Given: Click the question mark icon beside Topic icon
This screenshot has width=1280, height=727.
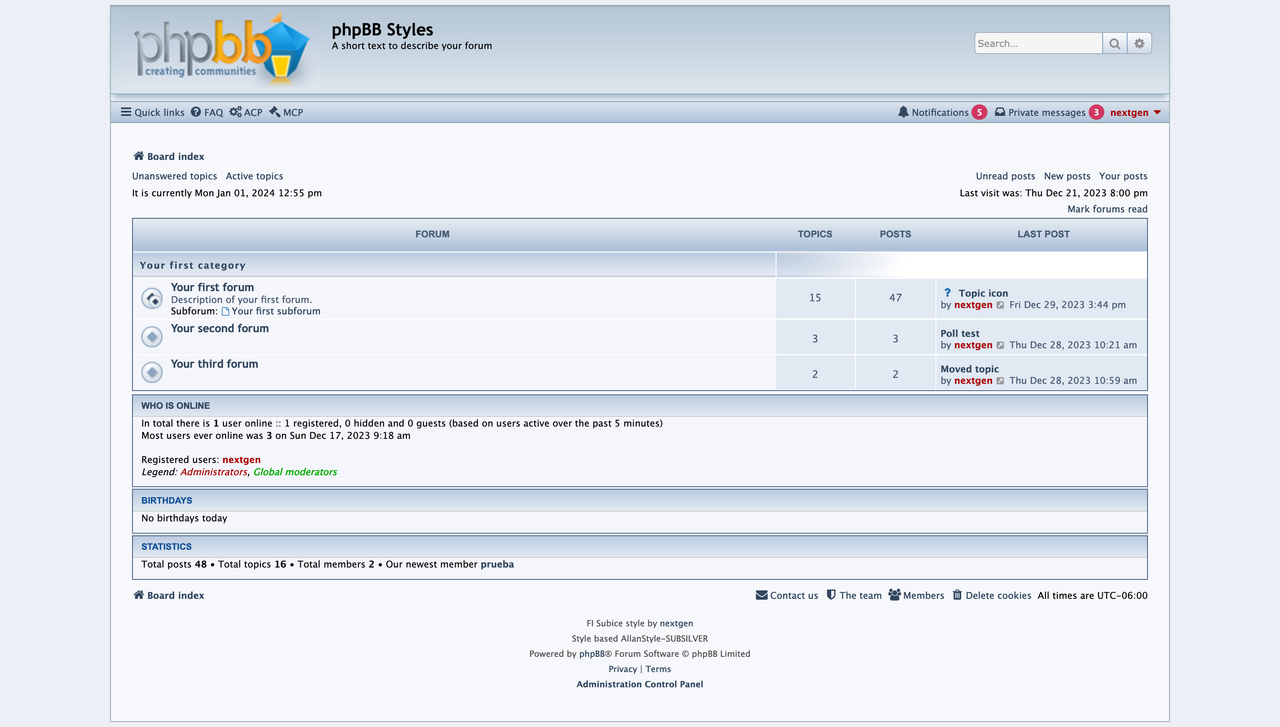Looking at the screenshot, I should coord(946,293).
